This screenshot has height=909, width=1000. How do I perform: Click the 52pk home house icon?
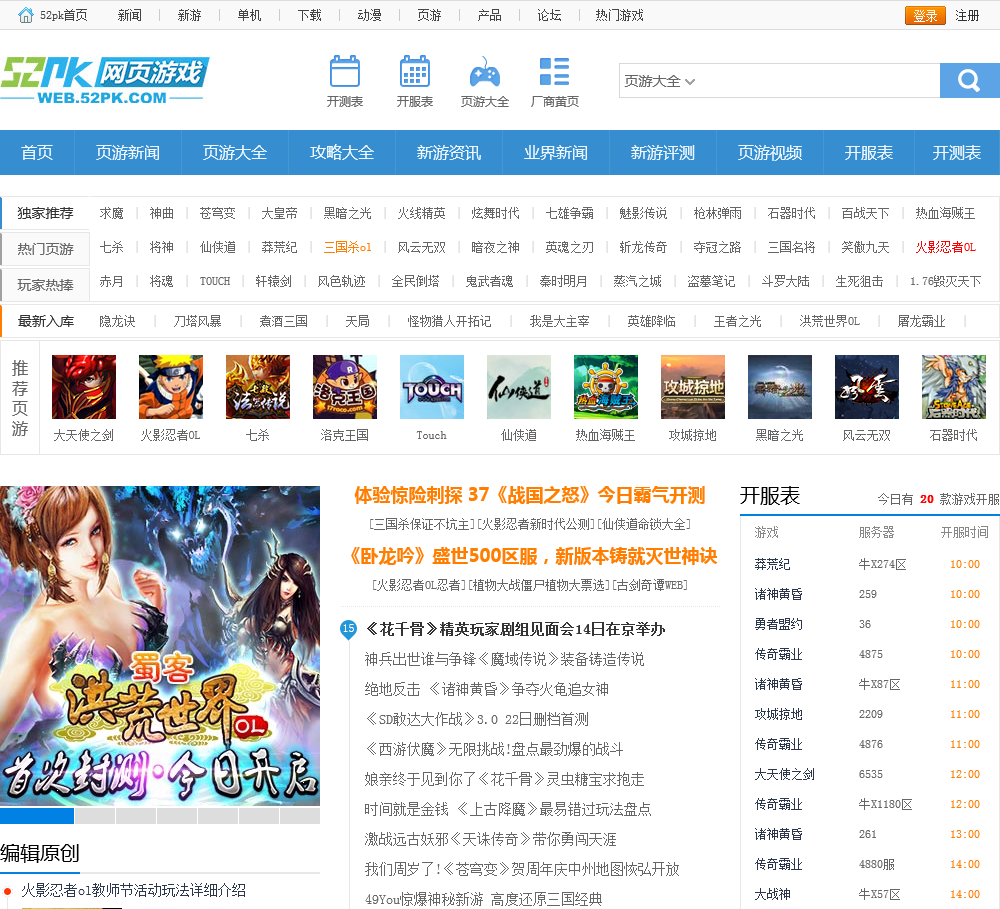[x=26, y=15]
